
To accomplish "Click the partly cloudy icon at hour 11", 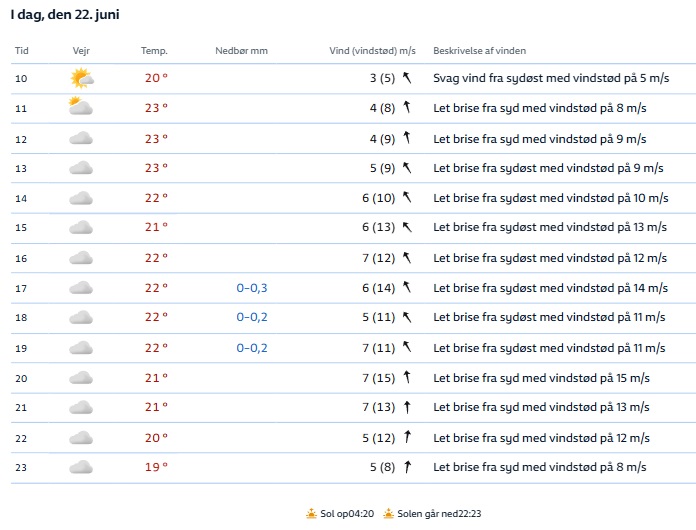I will coord(81,108).
